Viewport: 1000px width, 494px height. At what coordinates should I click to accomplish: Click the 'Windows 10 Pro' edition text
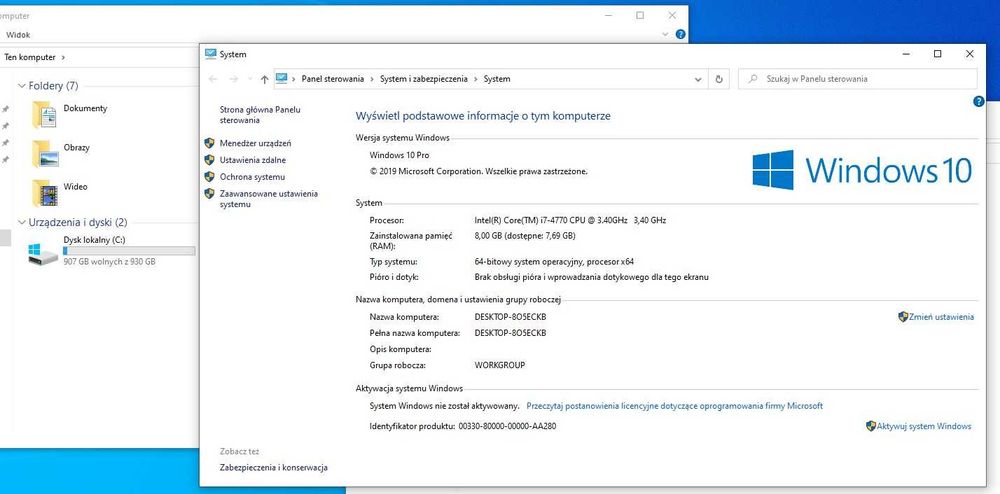(x=399, y=155)
